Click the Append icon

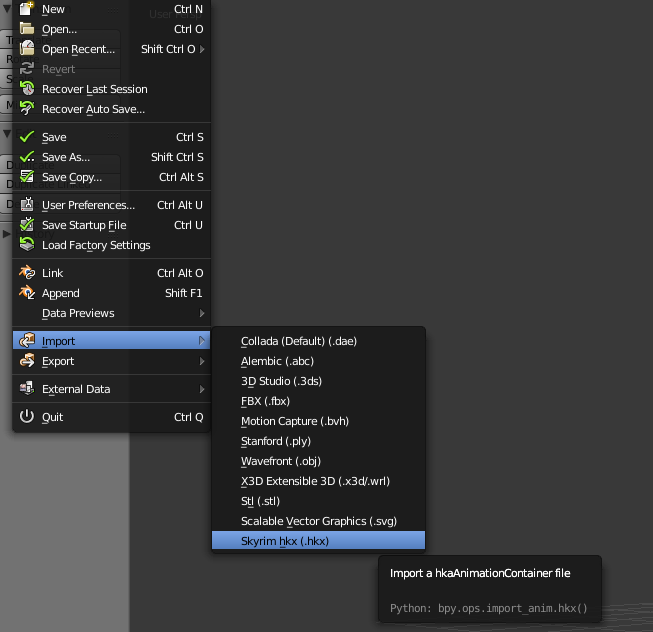click(x=27, y=292)
